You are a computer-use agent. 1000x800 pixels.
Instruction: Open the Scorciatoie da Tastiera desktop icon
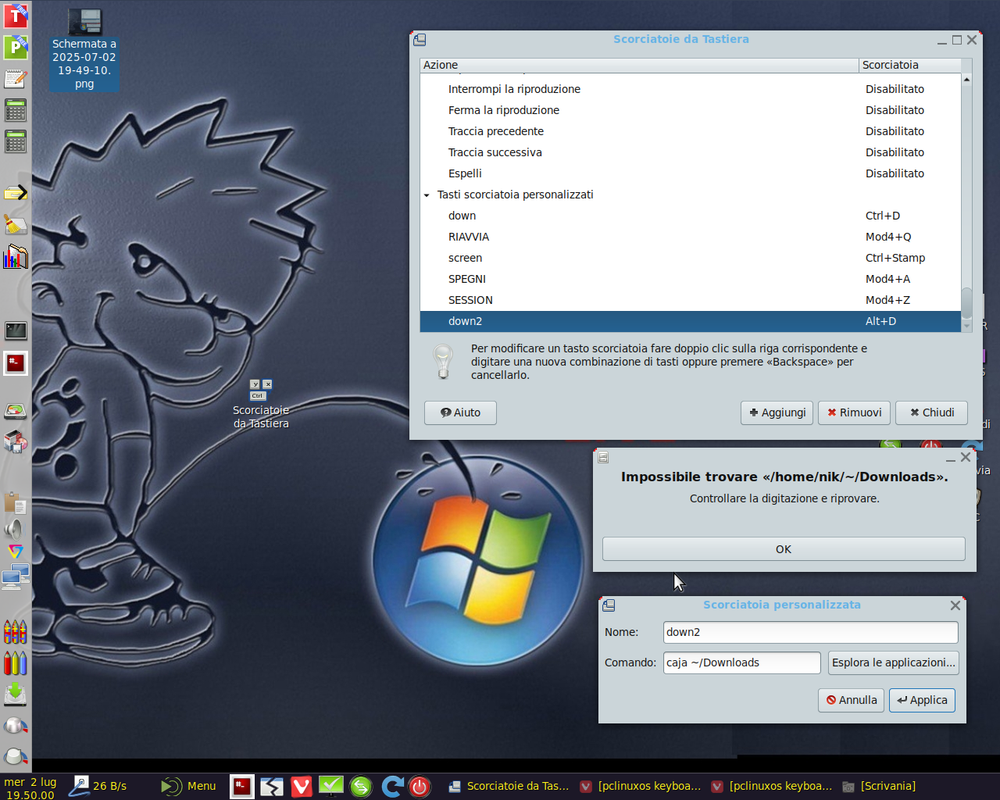(x=261, y=403)
